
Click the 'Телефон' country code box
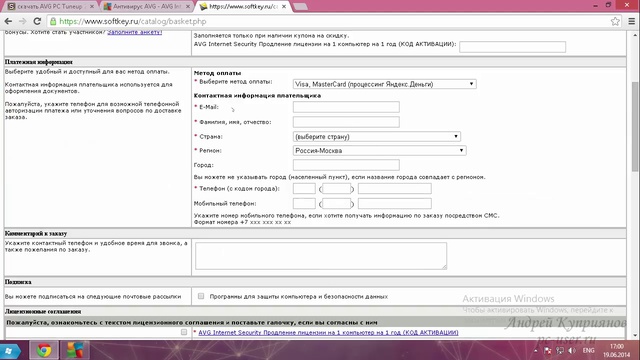point(304,189)
